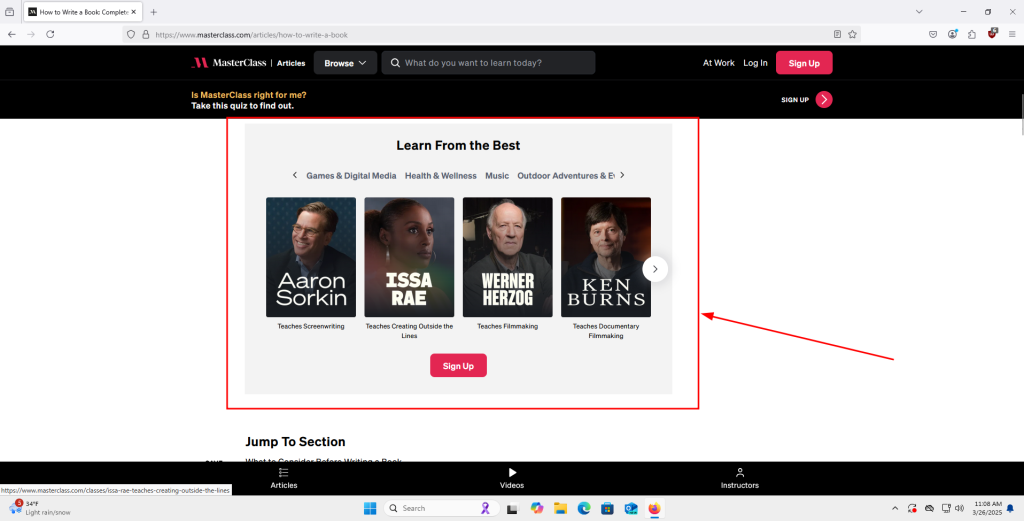Click the magnifier icon in MasterClass search
The width and height of the screenshot is (1024, 521).
pyautogui.click(x=395, y=63)
